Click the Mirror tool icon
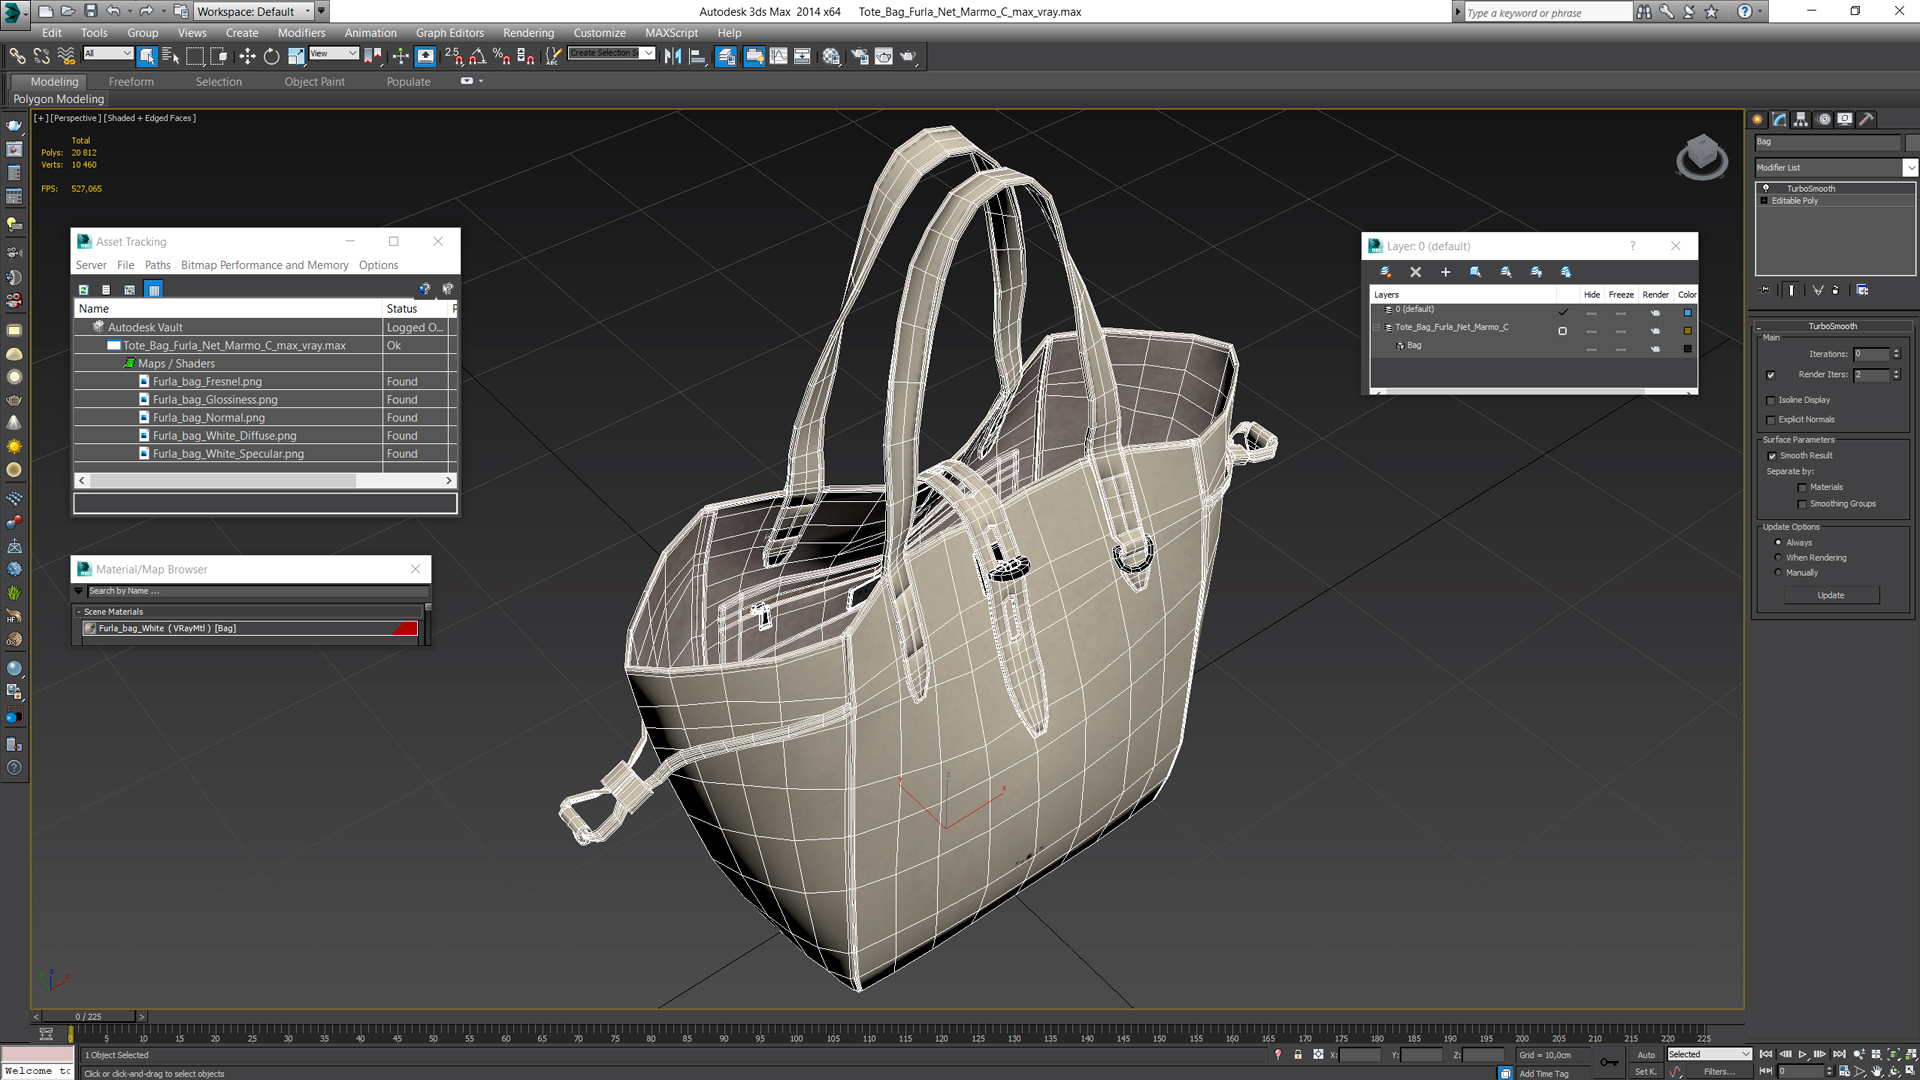The width and height of the screenshot is (1920, 1080). 673,57
